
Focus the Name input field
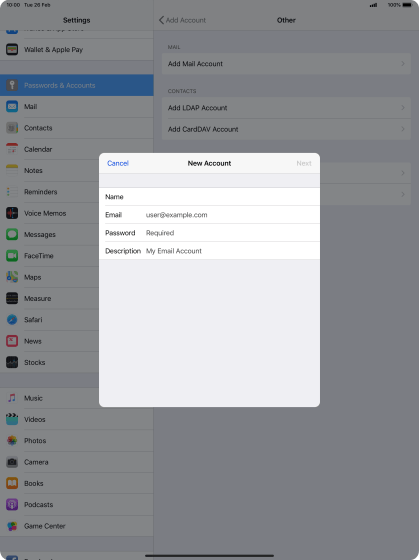[209, 197]
